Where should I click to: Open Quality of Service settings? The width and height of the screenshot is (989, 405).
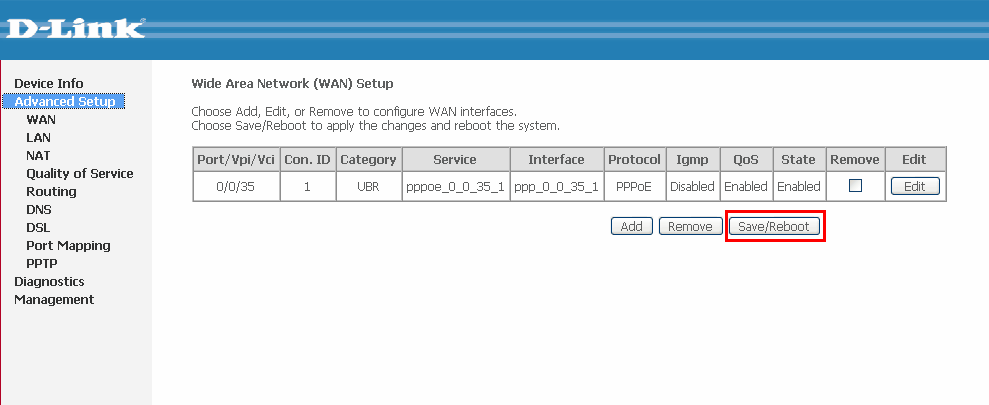(79, 173)
